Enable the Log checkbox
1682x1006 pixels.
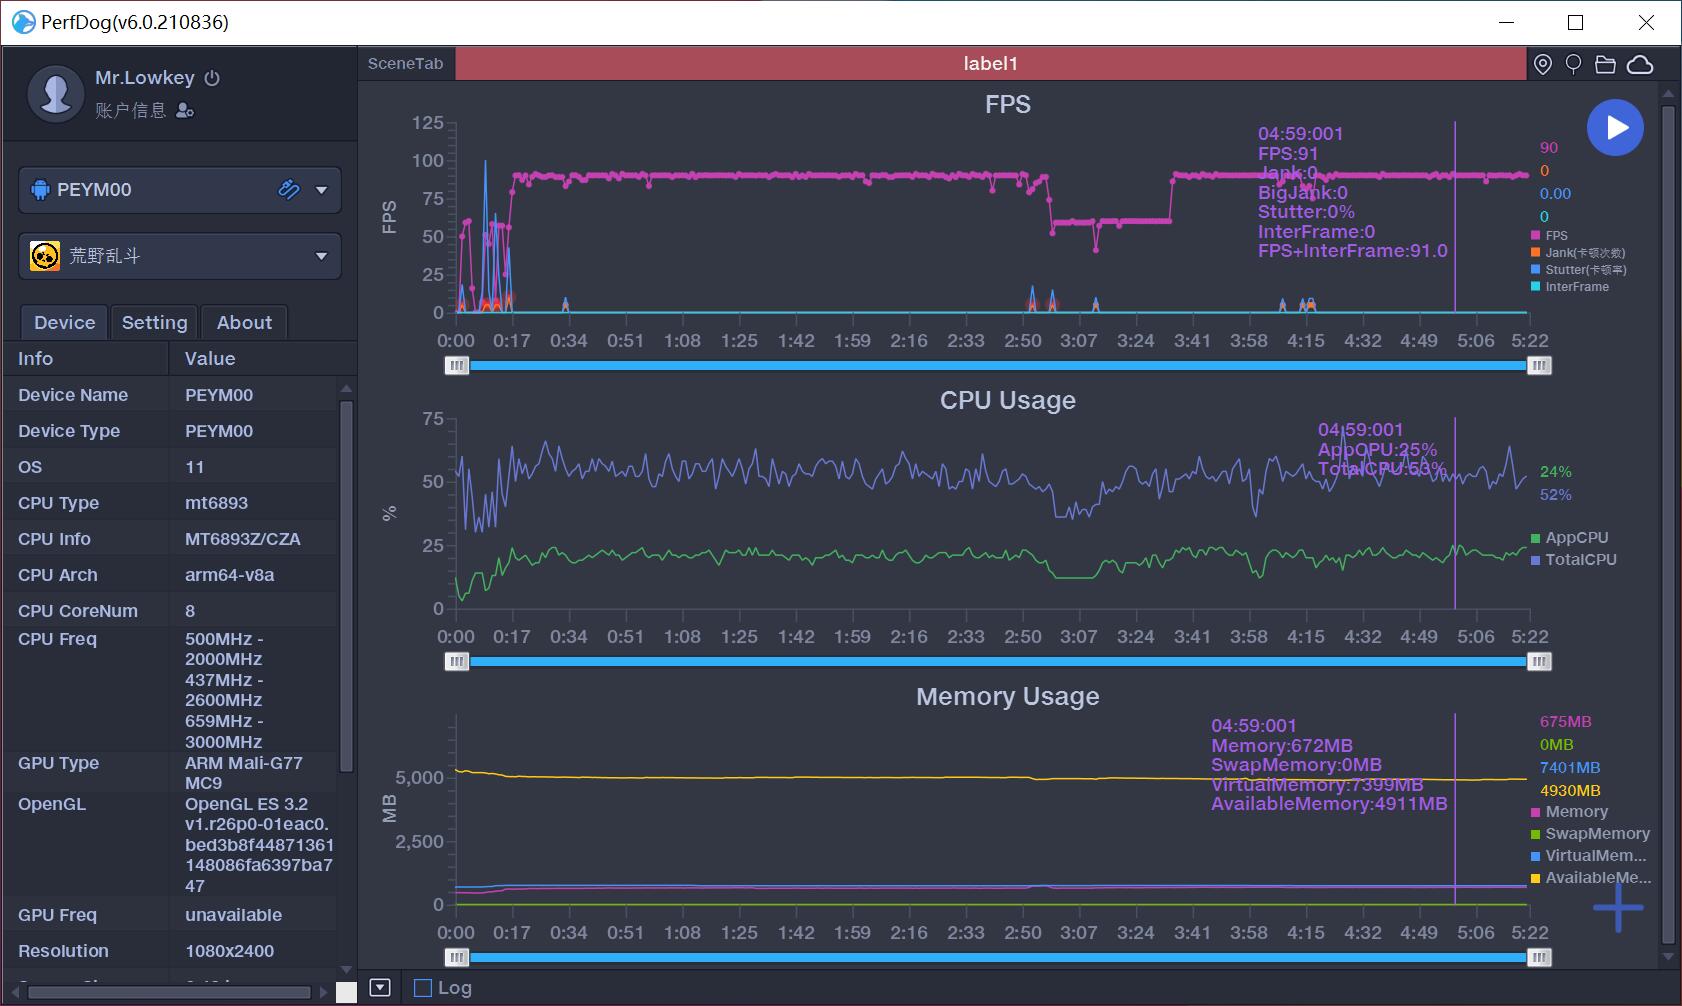click(x=423, y=988)
